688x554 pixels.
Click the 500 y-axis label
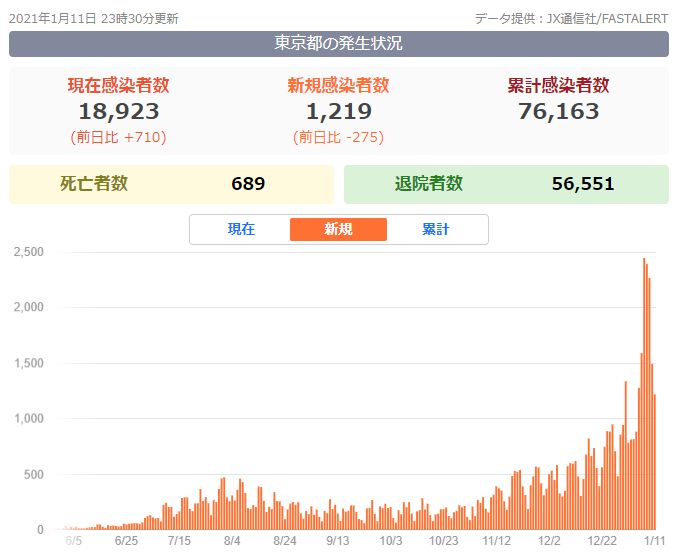(x=34, y=474)
